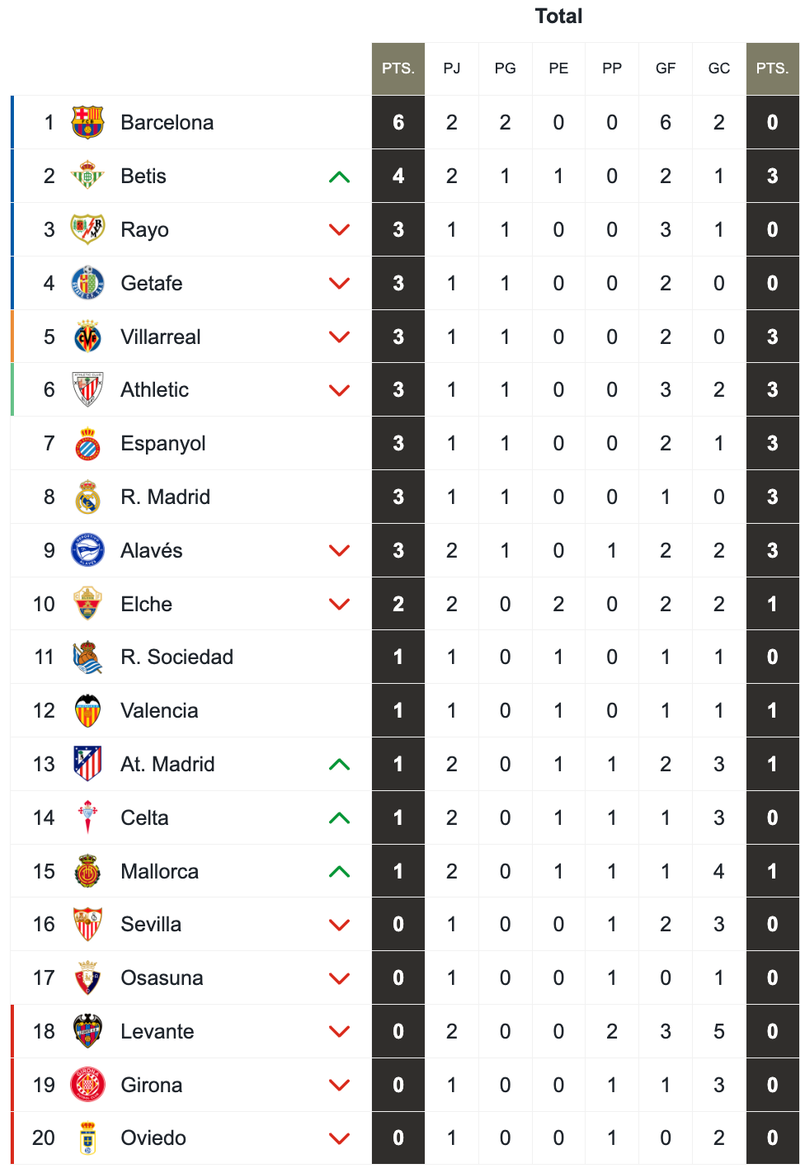Screen dimensions: 800x1173
Task: Open the R. Madrid team link
Action: [x=165, y=497]
